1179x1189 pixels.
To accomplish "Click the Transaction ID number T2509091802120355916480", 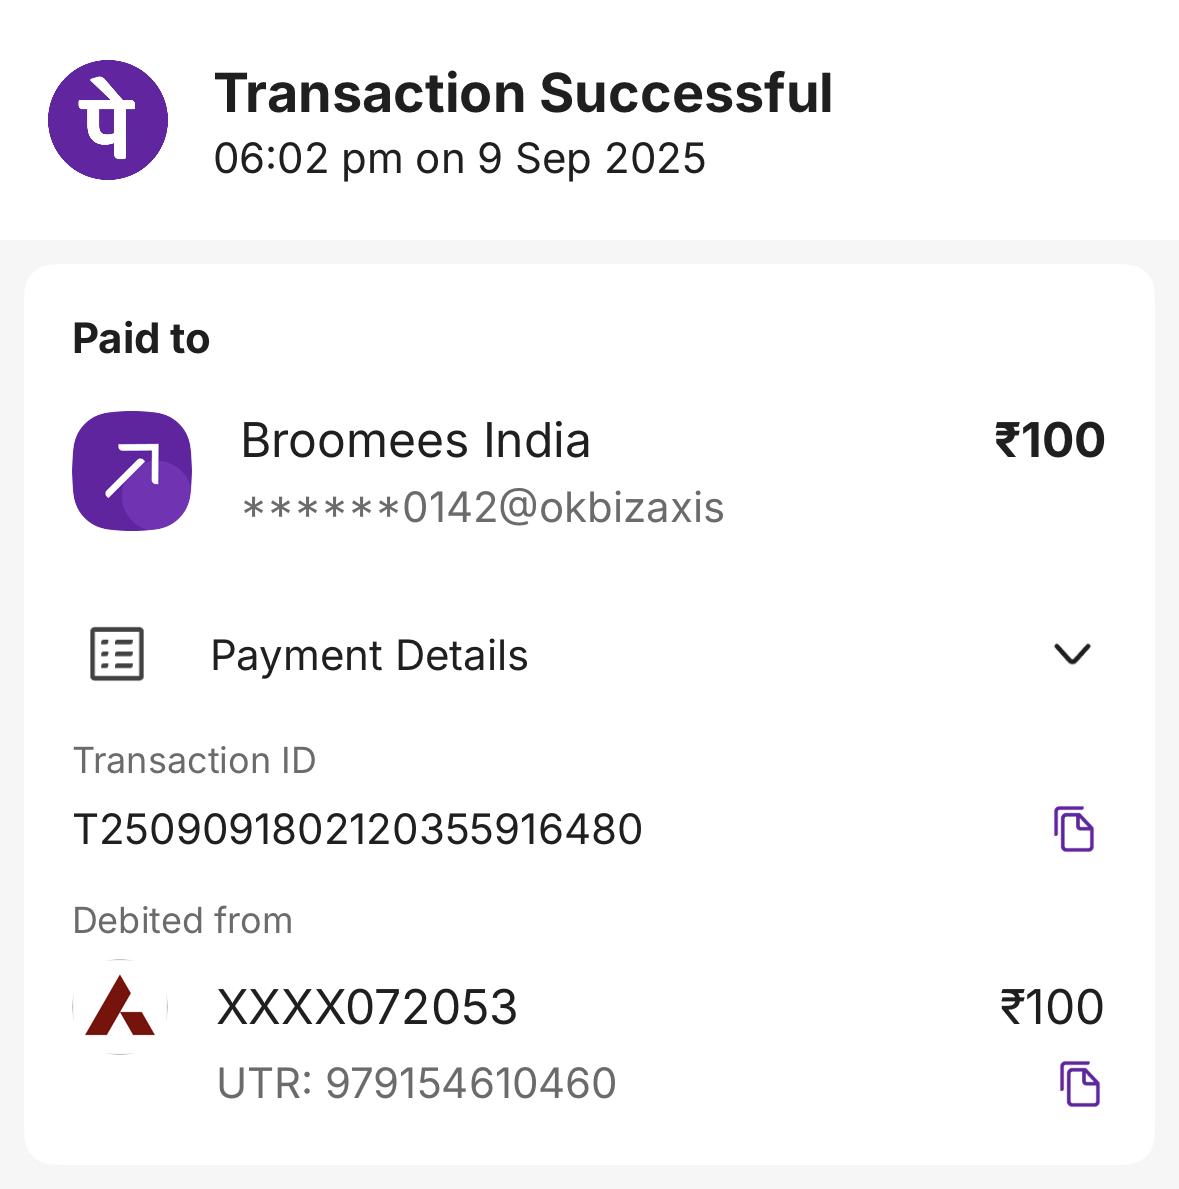I will [358, 829].
